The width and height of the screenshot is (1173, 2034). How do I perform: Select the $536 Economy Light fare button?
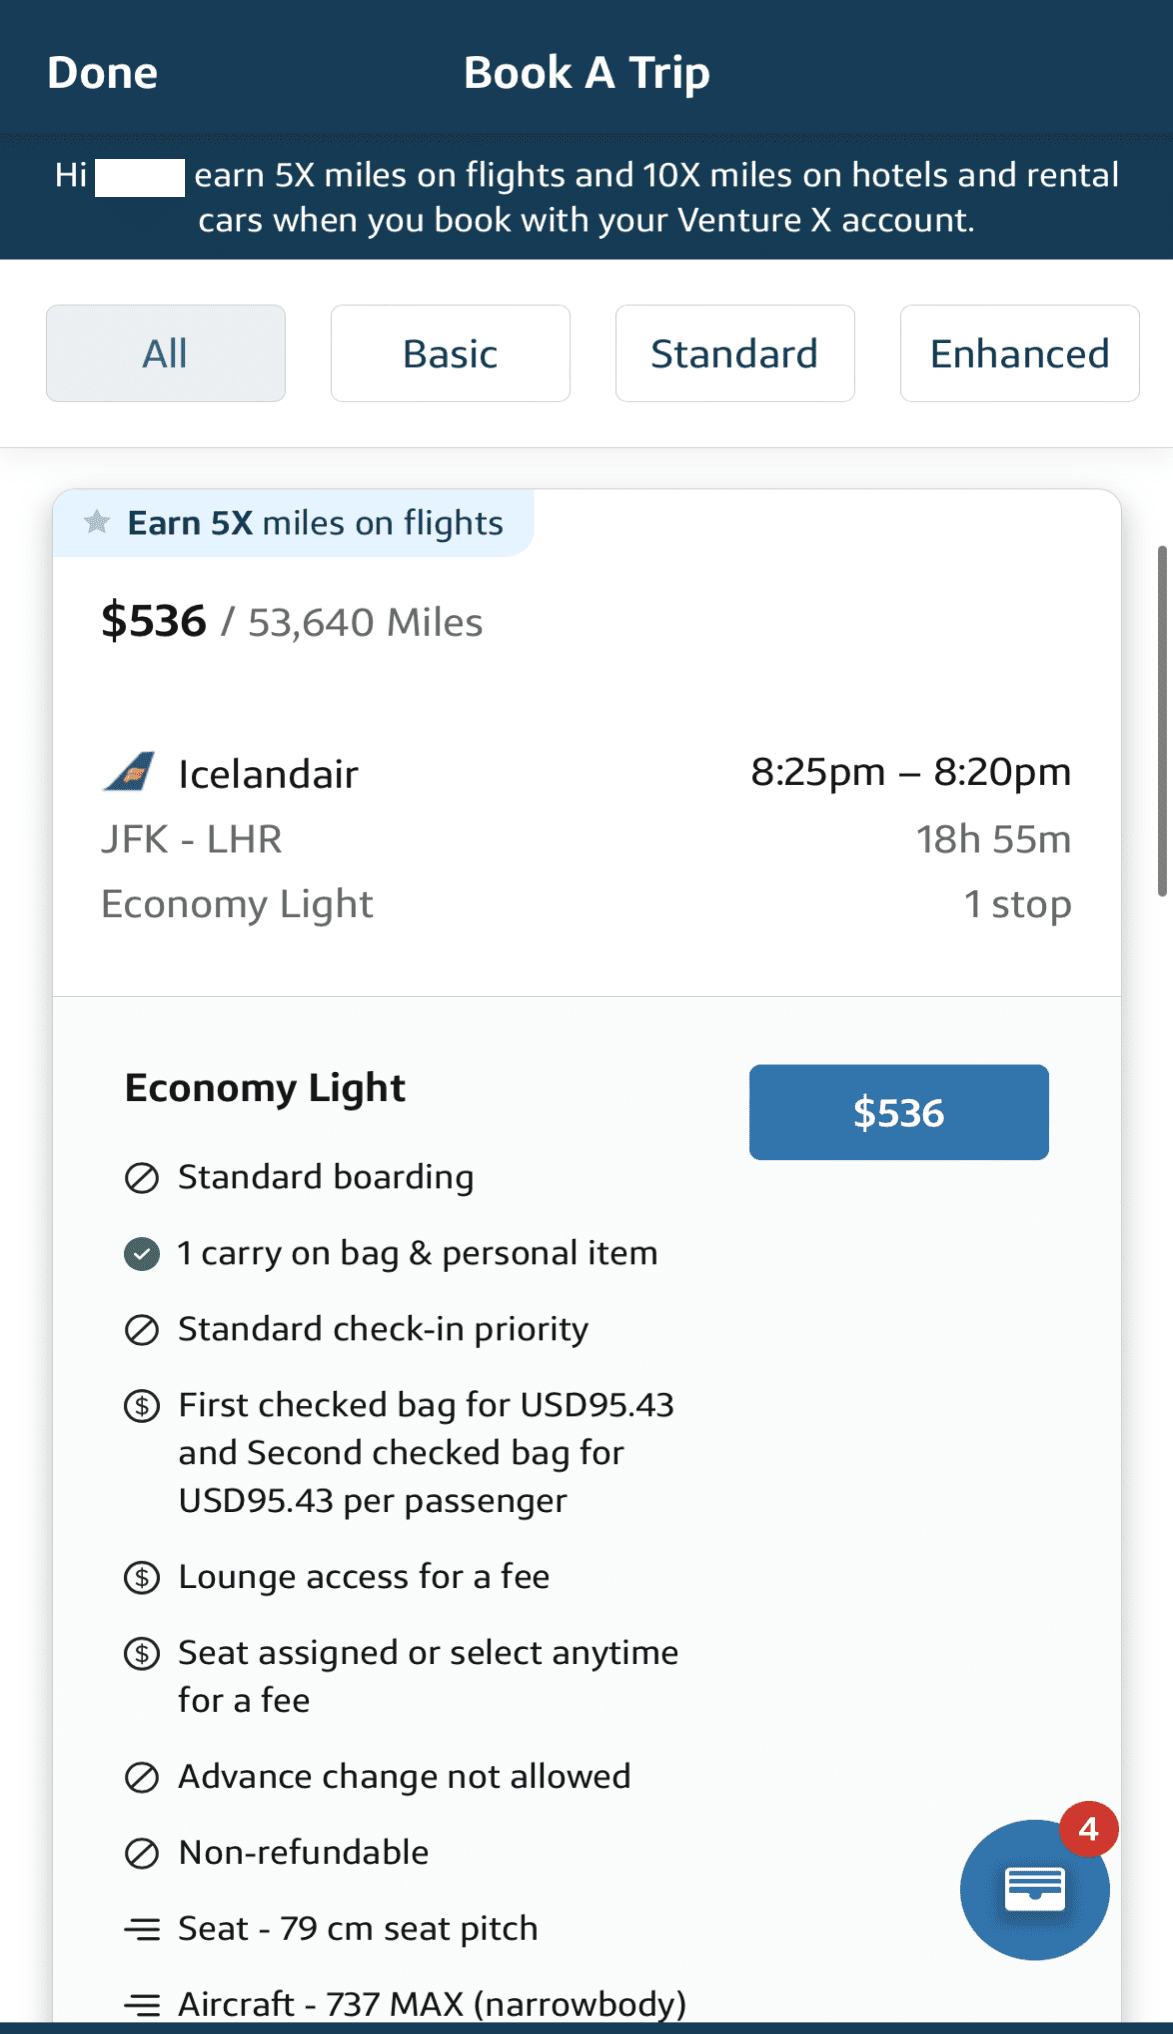click(898, 1112)
